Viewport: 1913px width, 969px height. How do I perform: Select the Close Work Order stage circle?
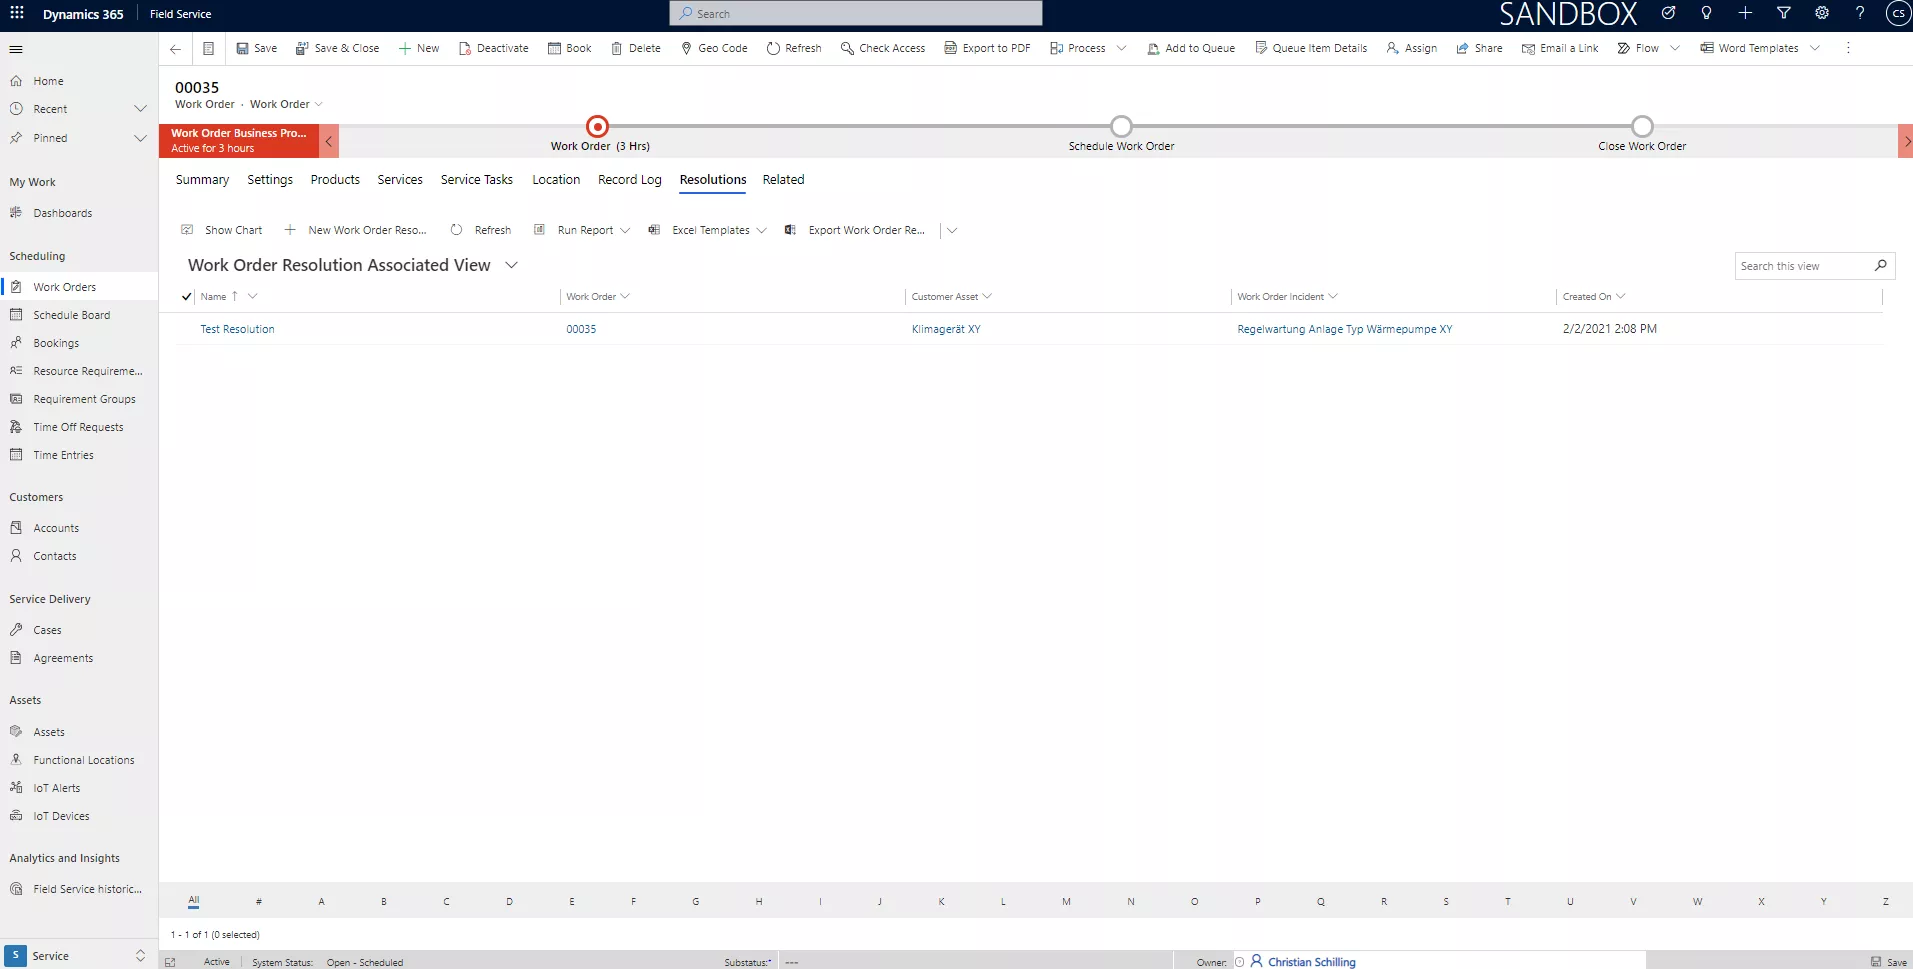[1642, 127]
